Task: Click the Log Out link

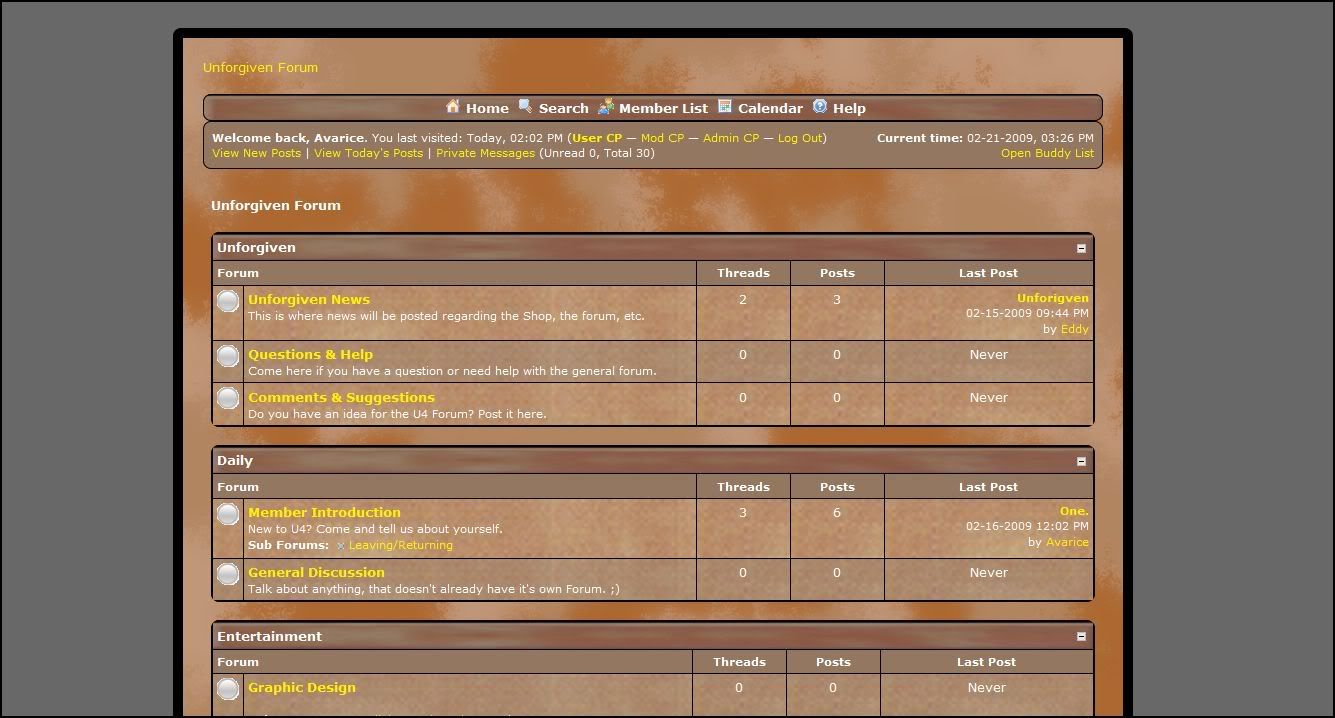Action: pyautogui.click(x=800, y=138)
